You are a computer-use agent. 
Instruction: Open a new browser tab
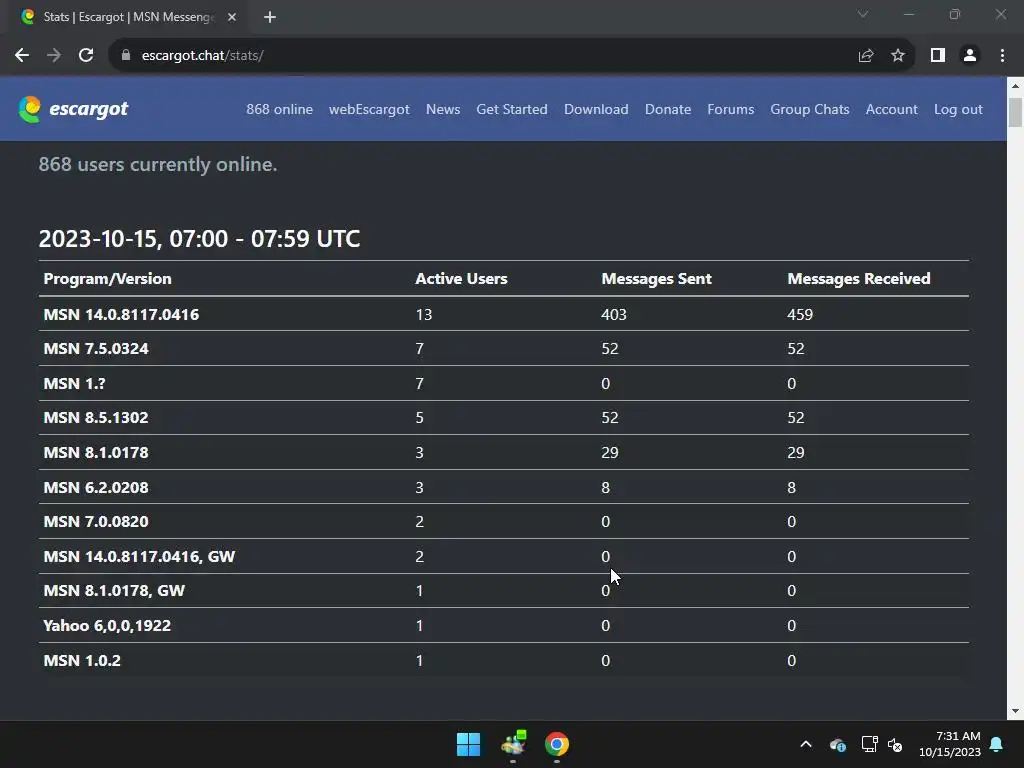tap(270, 17)
